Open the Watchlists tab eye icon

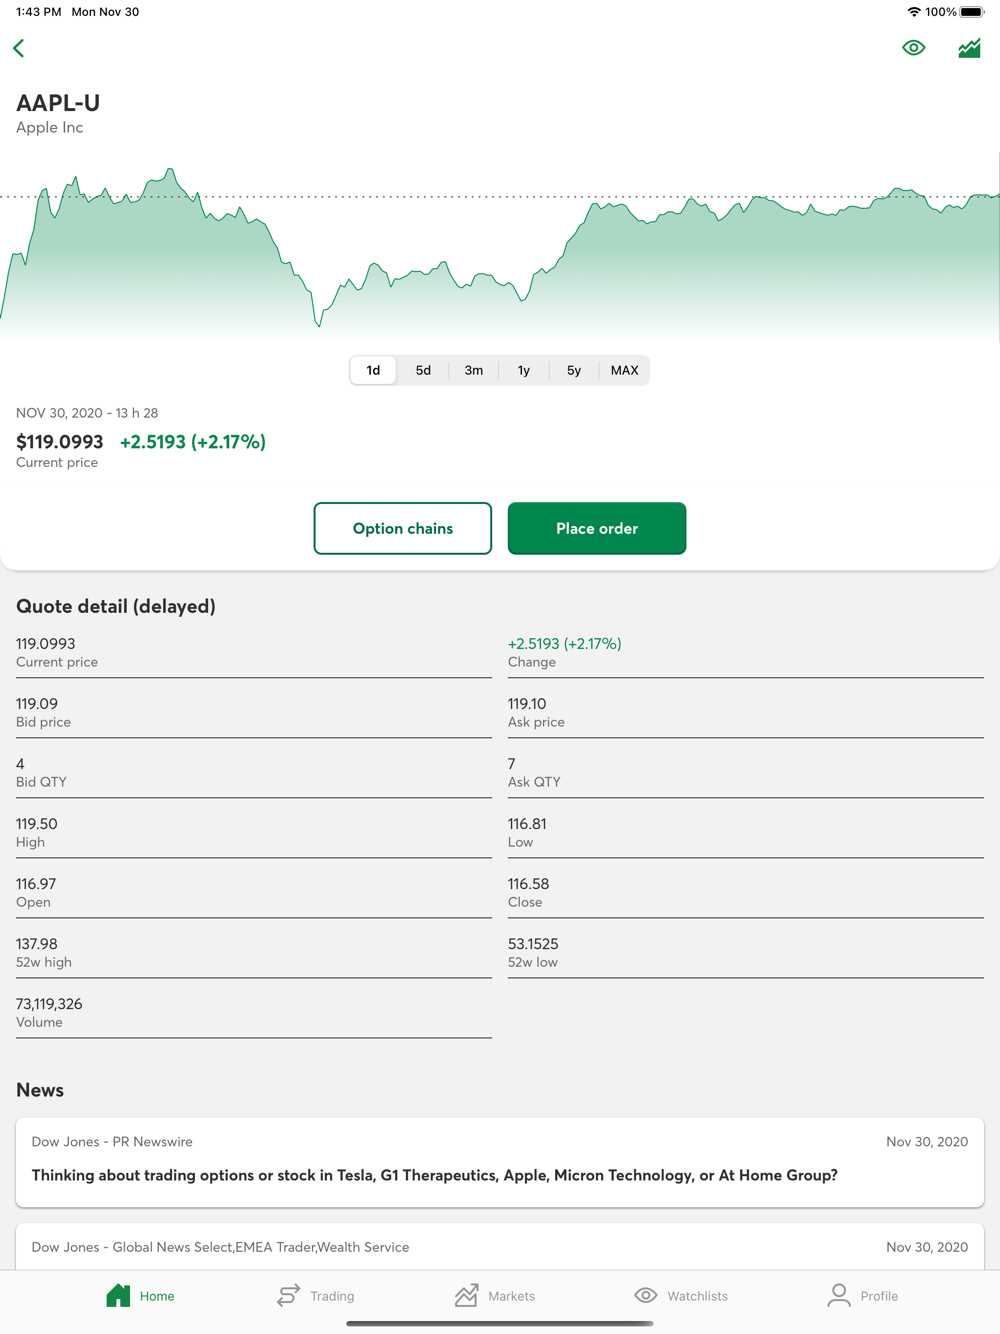click(x=646, y=1295)
